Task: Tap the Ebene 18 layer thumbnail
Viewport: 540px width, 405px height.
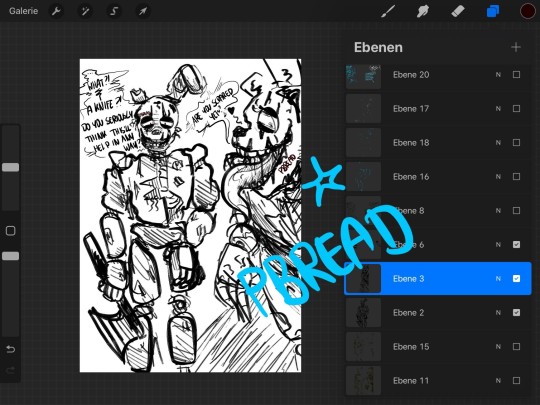Action: [363, 143]
